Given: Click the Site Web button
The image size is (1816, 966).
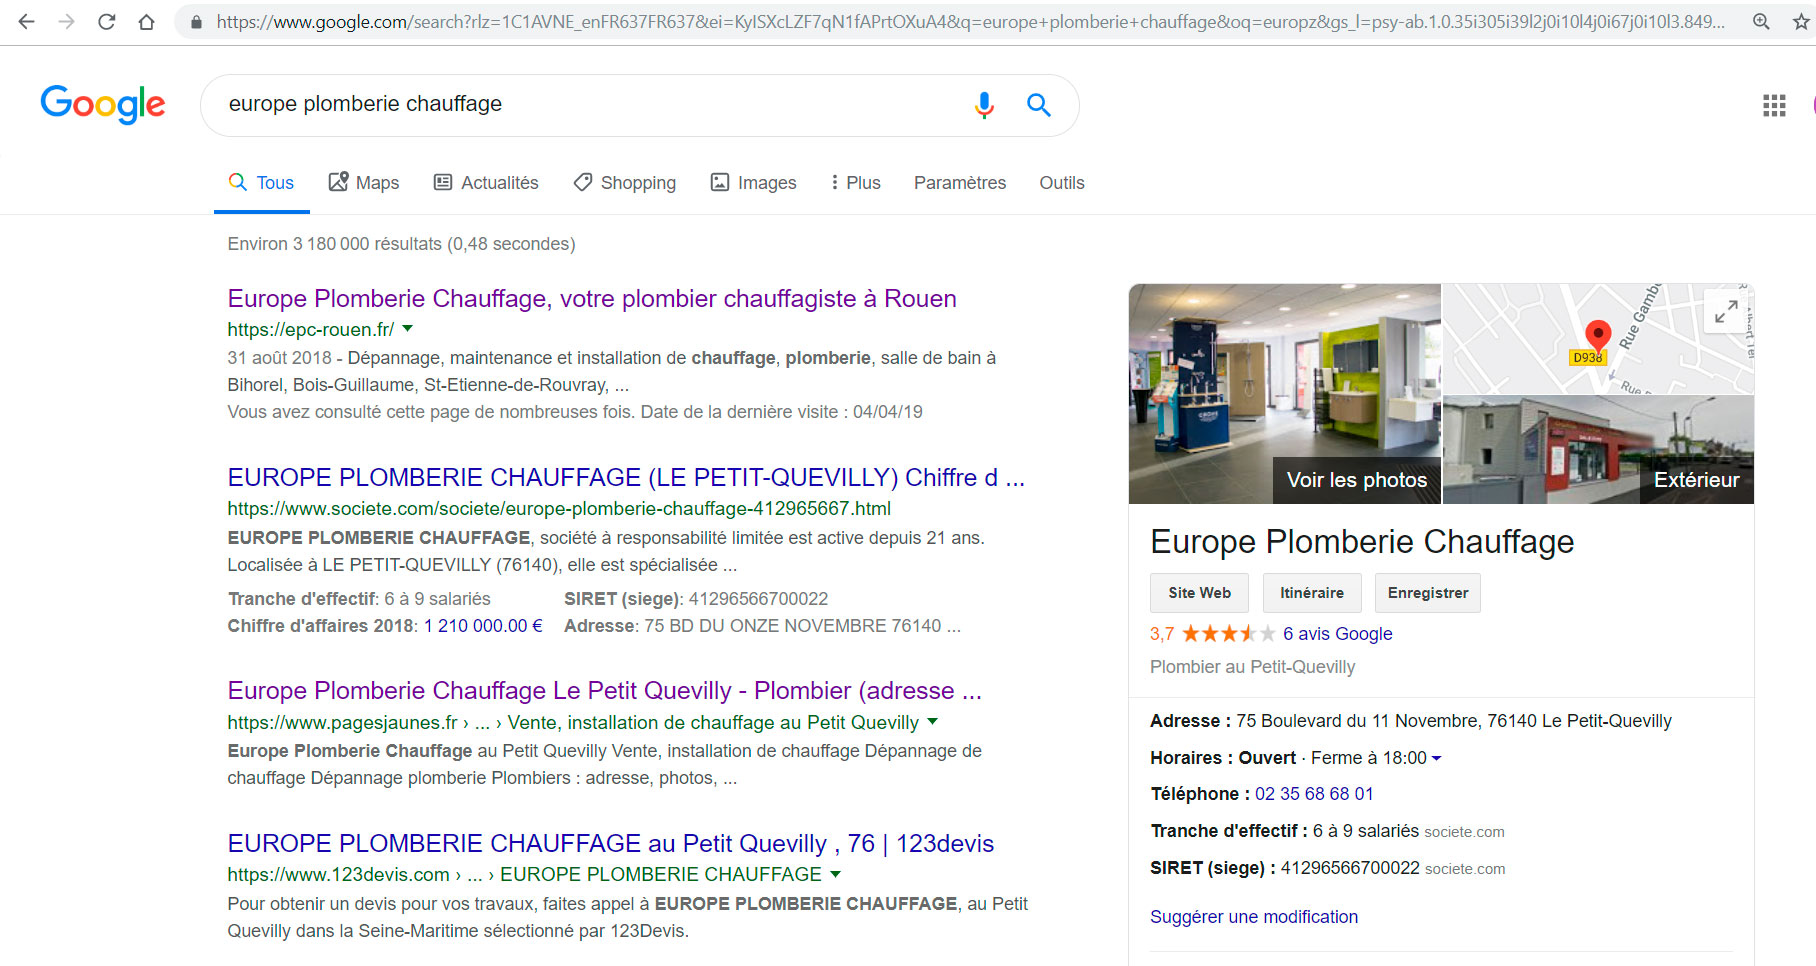Looking at the screenshot, I should [1199, 593].
